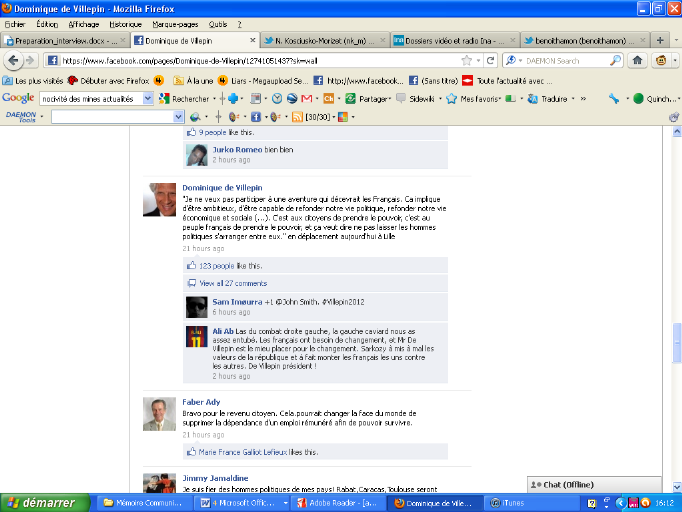Click Faber Ady's profile picture

click(160, 414)
